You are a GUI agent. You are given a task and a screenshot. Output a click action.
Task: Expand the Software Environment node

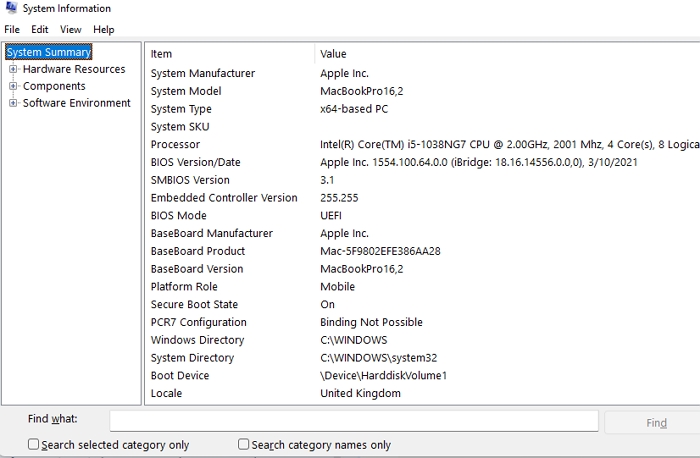[x=13, y=103]
